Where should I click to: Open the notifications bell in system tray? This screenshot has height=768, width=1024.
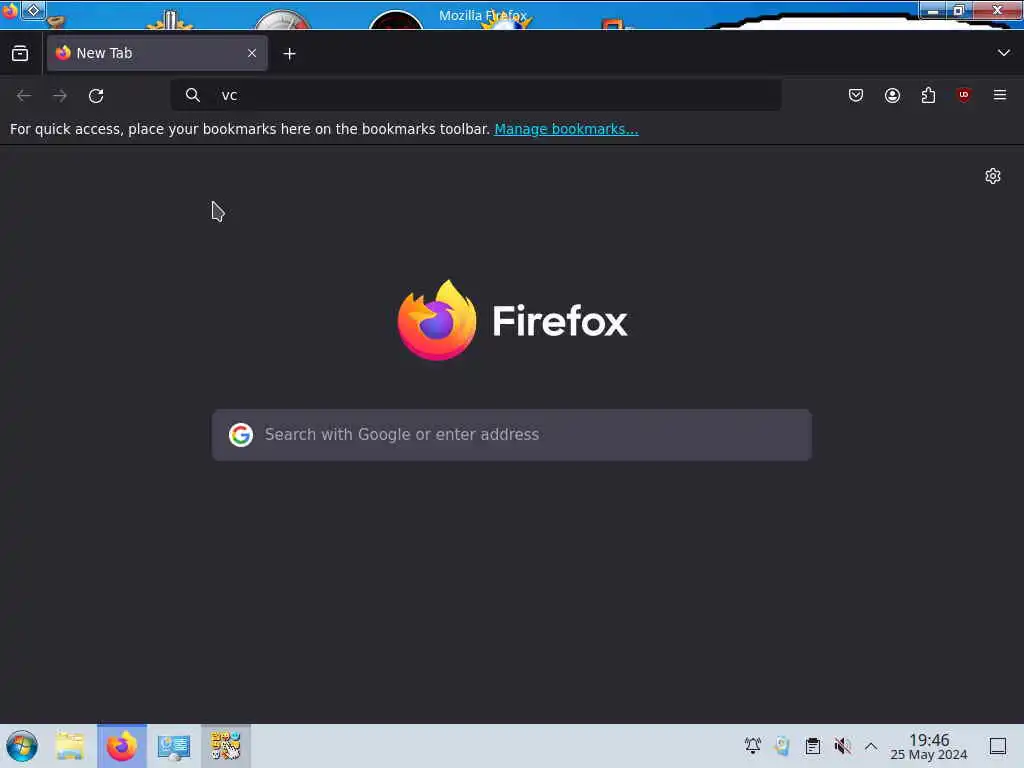point(752,746)
